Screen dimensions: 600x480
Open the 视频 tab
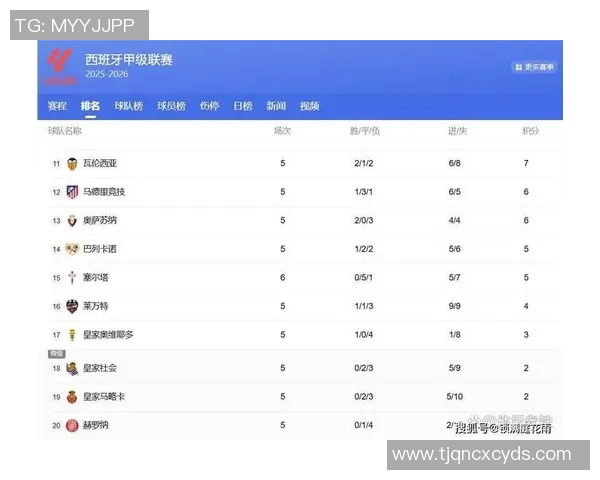310,106
